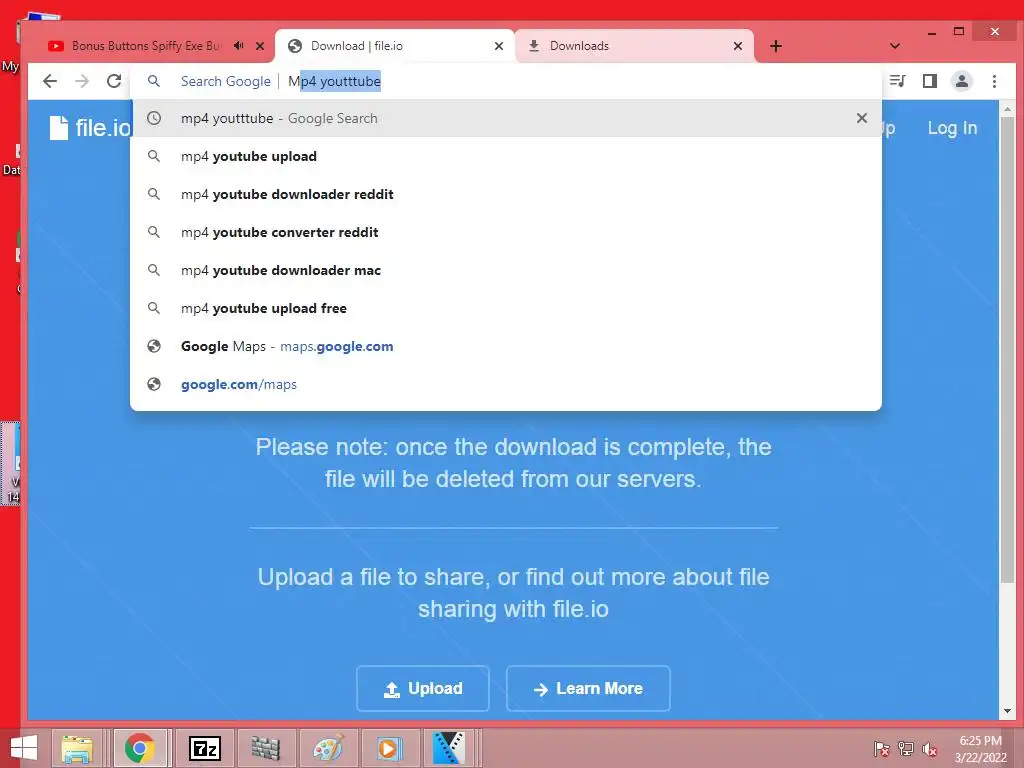The image size is (1024, 768).
Task: Open the taskbar clock showing 6:25 PM
Action: (x=980, y=749)
